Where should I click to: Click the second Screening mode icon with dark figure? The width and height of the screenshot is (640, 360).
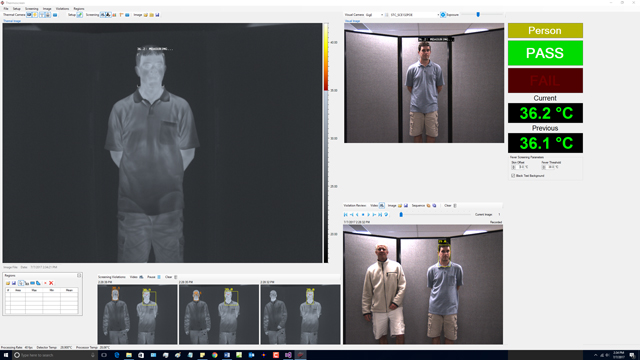(x=108, y=15)
